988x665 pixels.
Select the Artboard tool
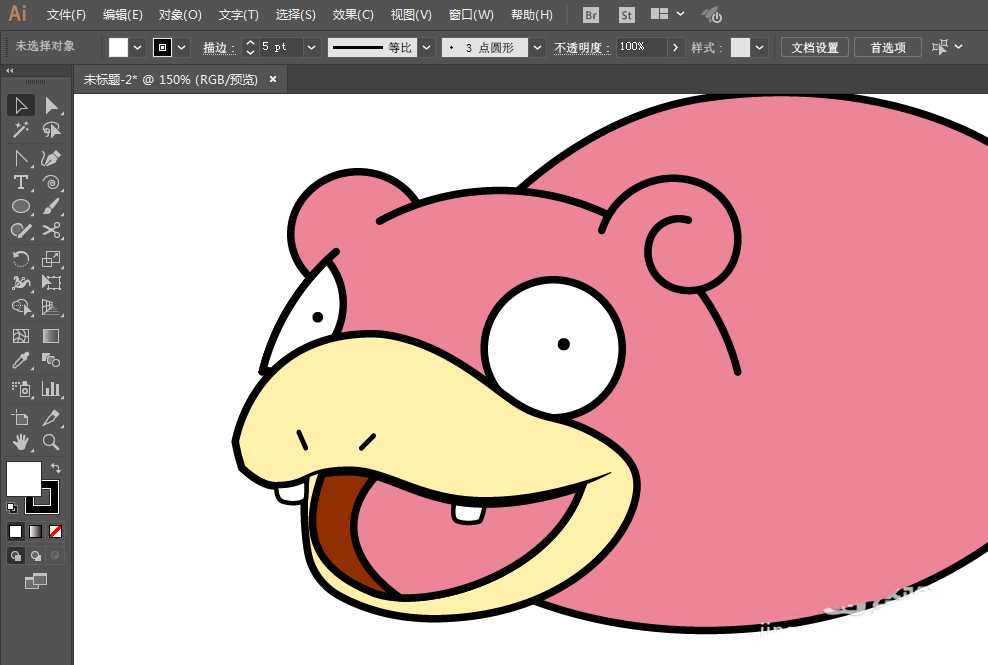point(21,417)
